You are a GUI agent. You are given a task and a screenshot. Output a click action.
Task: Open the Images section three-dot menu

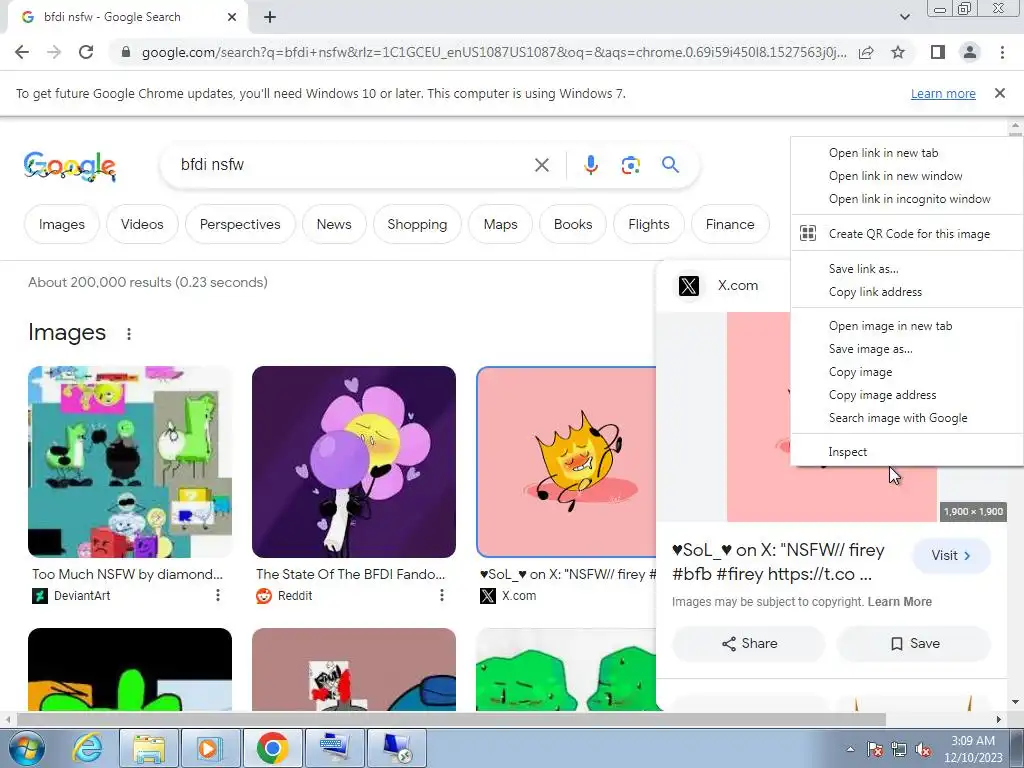coord(129,334)
